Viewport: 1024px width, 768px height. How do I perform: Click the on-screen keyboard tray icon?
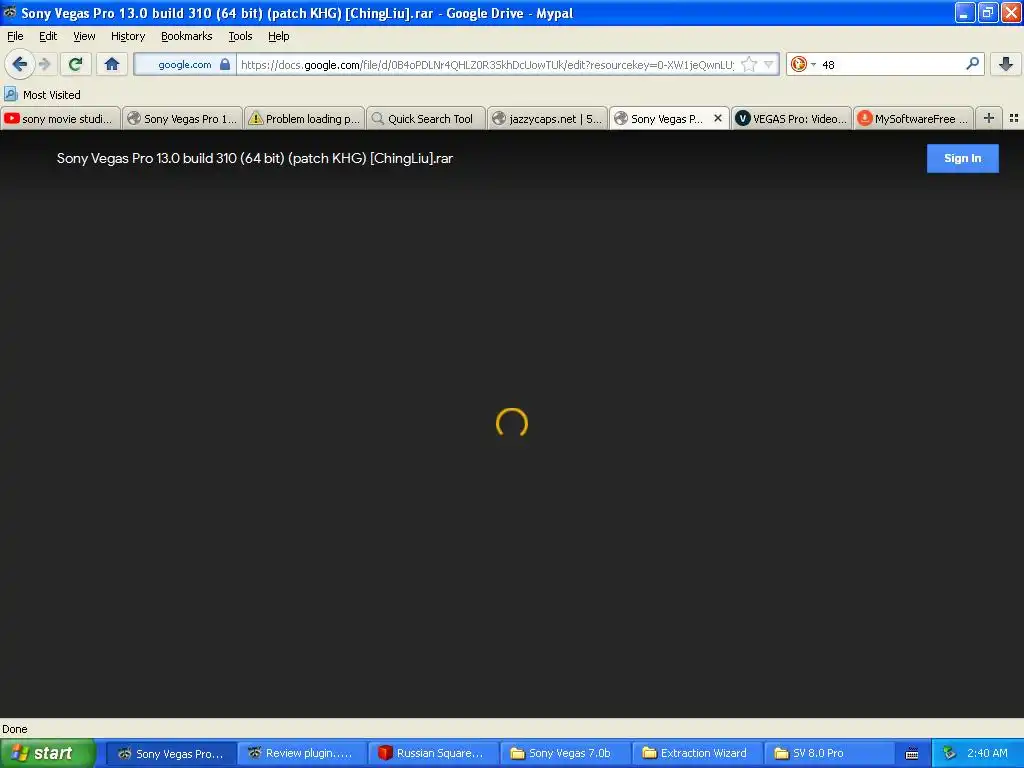(912, 754)
